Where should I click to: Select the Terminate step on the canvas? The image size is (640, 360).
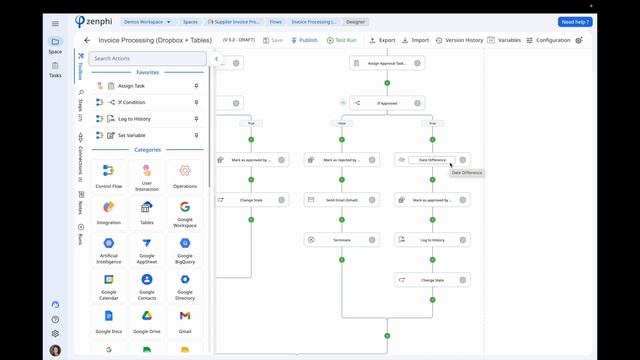click(342, 240)
